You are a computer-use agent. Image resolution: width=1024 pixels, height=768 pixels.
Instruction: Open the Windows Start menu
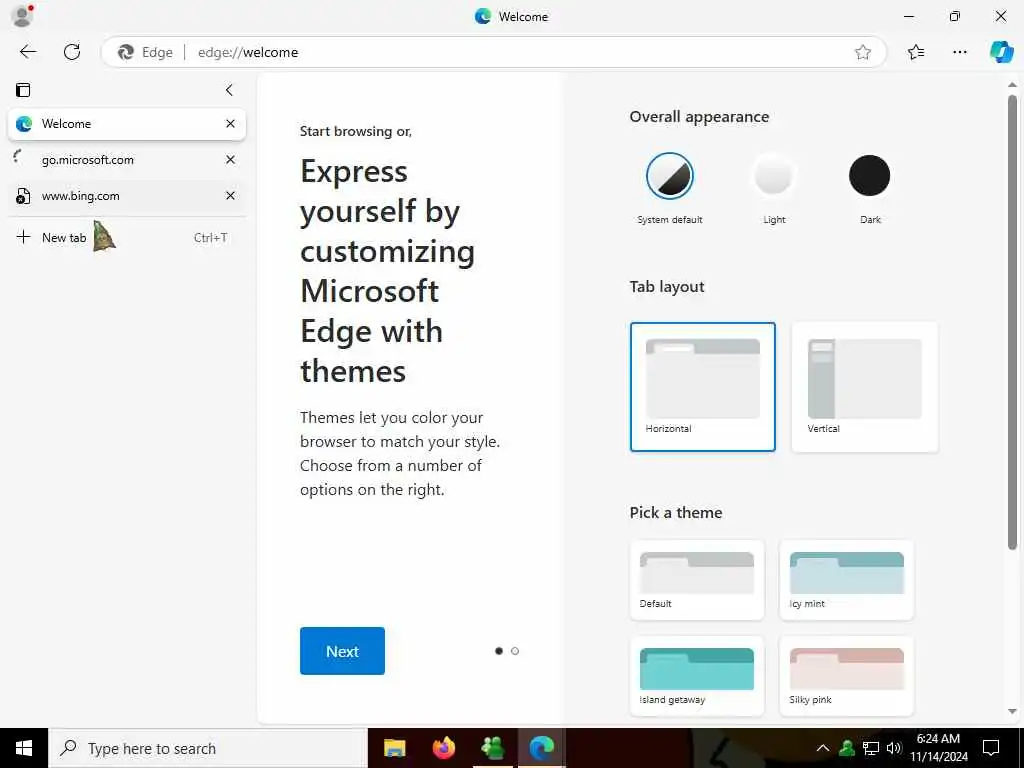(x=24, y=748)
